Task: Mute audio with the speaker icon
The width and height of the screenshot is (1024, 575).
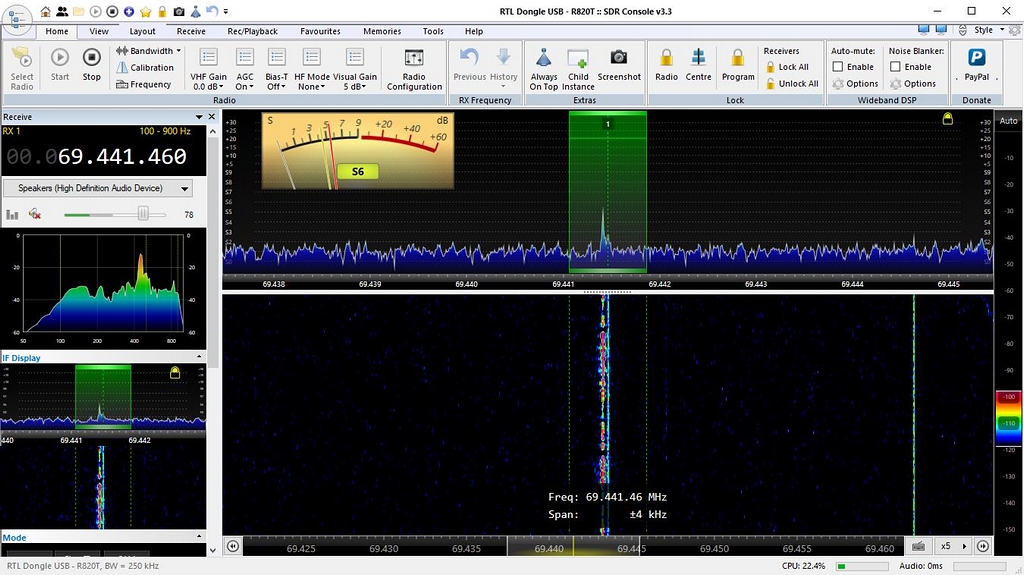Action: click(x=35, y=214)
